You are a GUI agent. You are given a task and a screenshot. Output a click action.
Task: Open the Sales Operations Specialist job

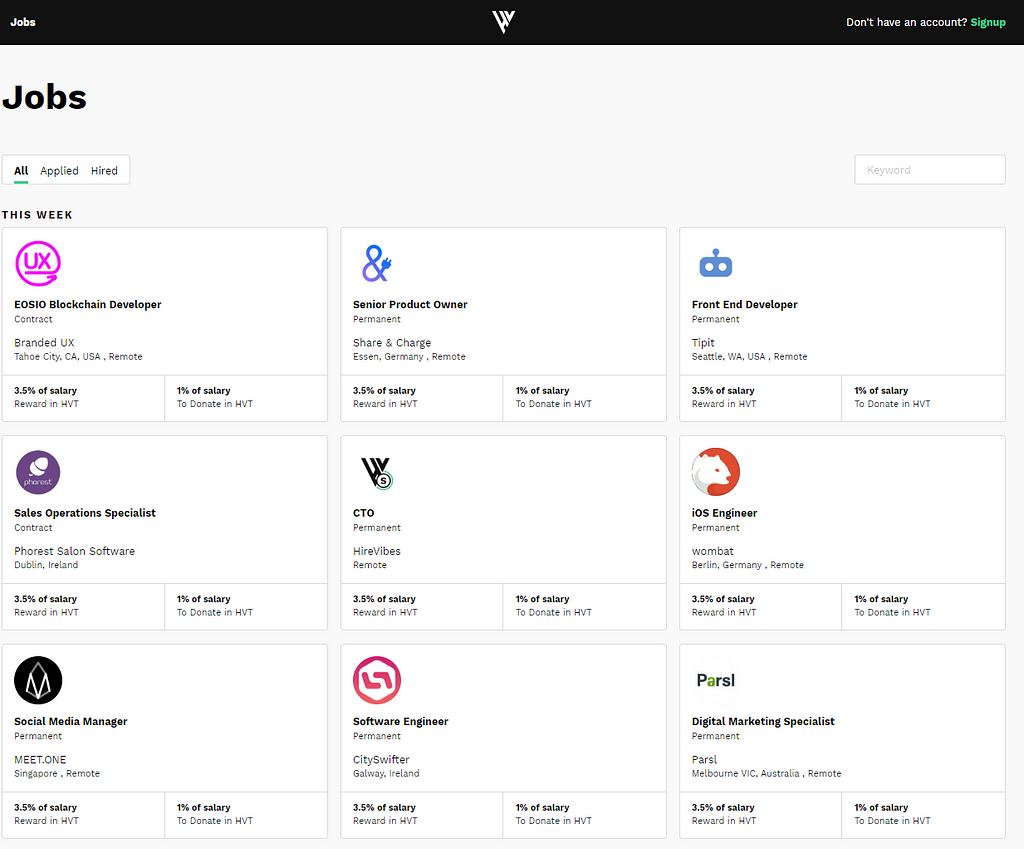pyautogui.click(x=85, y=513)
